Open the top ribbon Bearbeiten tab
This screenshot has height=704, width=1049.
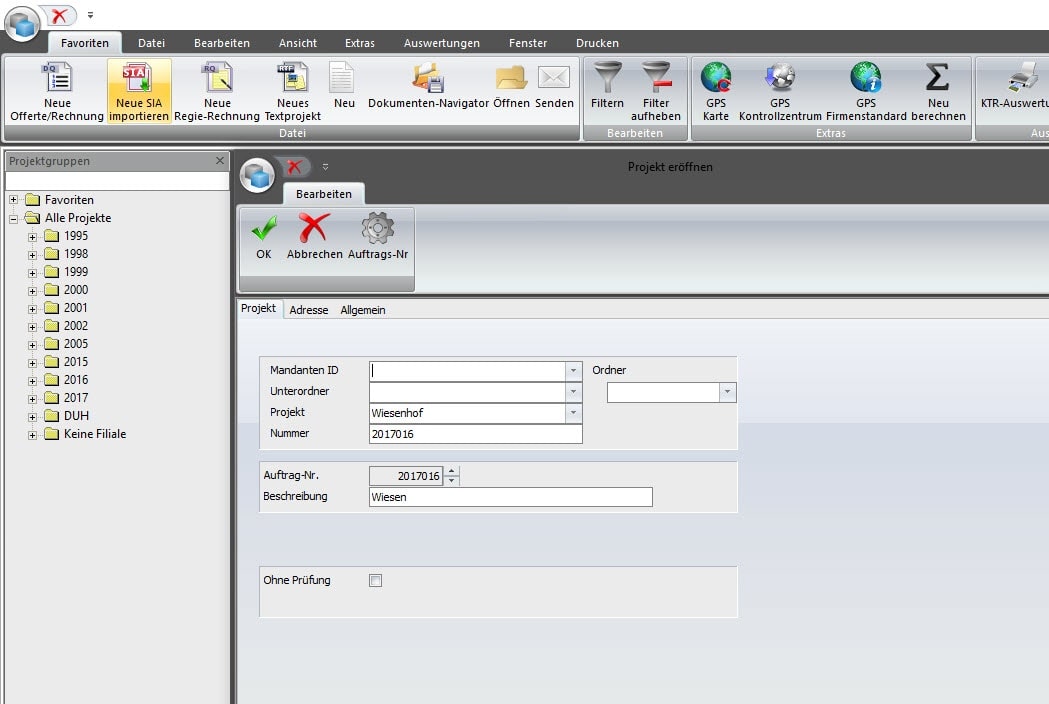(x=222, y=43)
